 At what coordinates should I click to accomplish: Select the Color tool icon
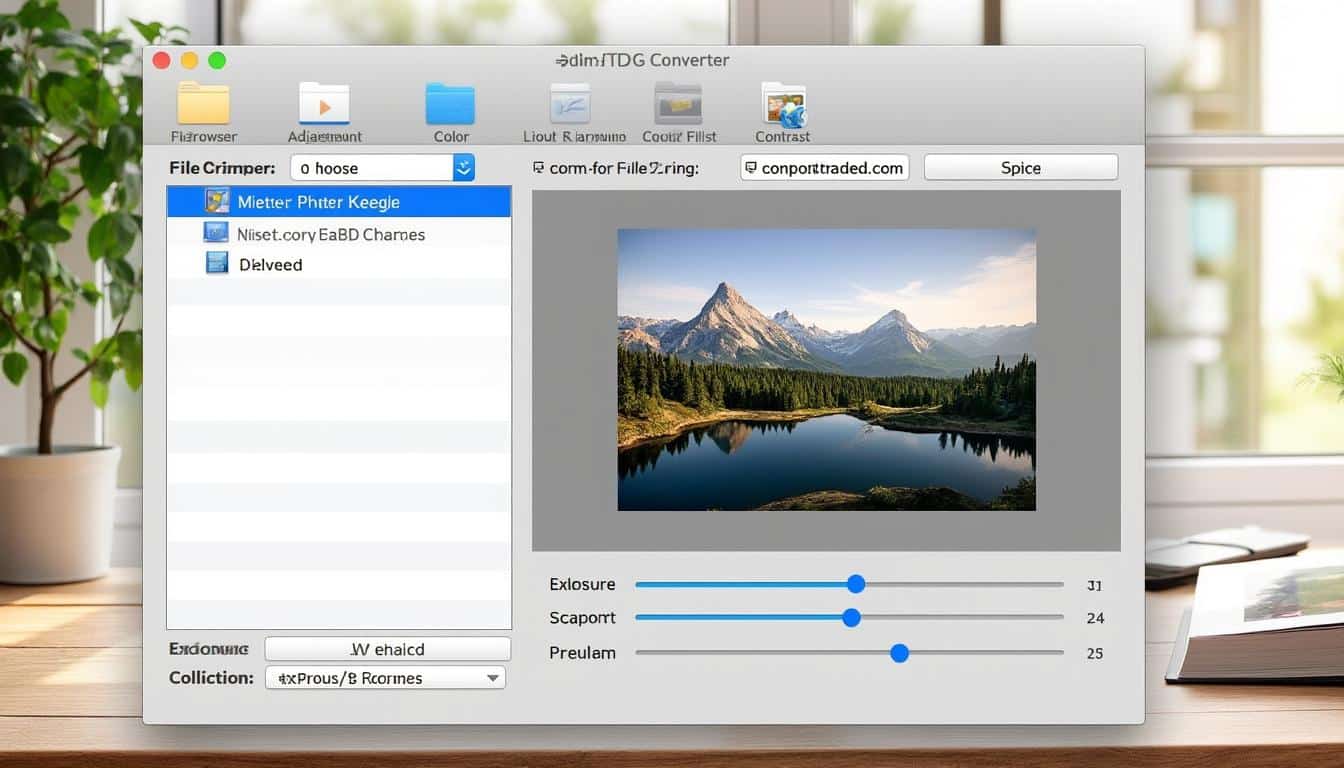450,103
